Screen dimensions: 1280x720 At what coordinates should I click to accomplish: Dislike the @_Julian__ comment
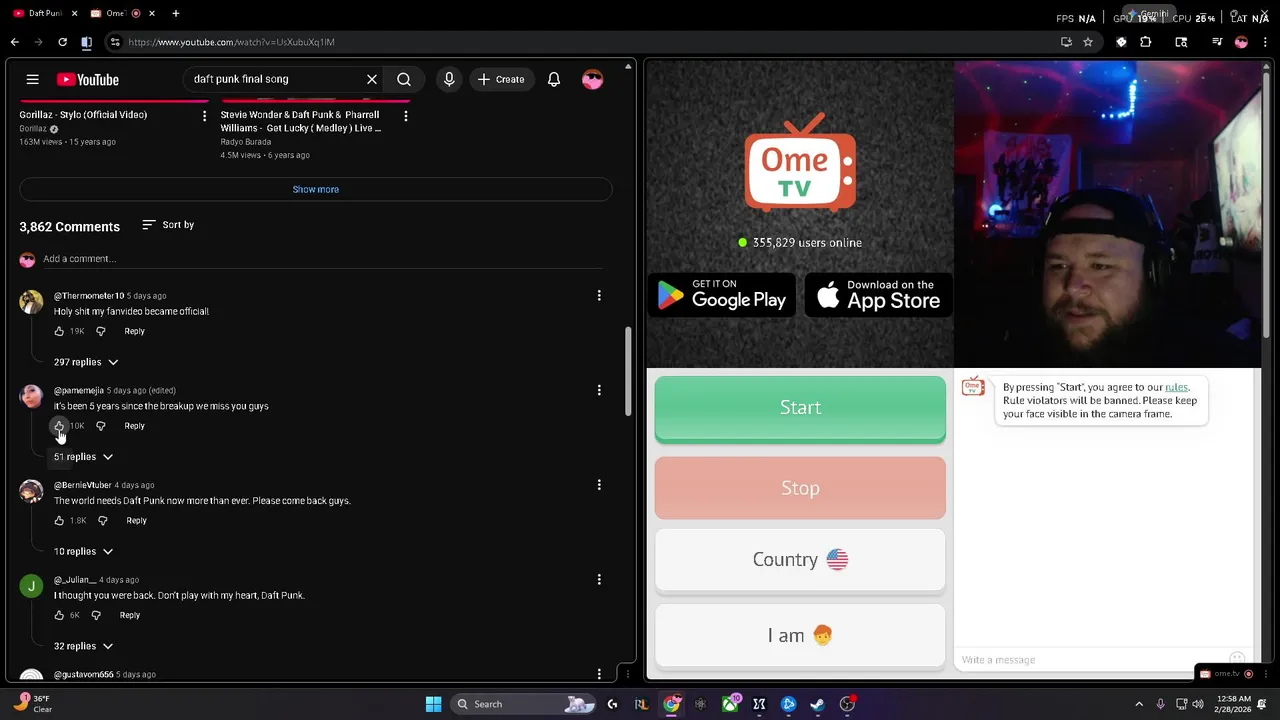[96, 616]
